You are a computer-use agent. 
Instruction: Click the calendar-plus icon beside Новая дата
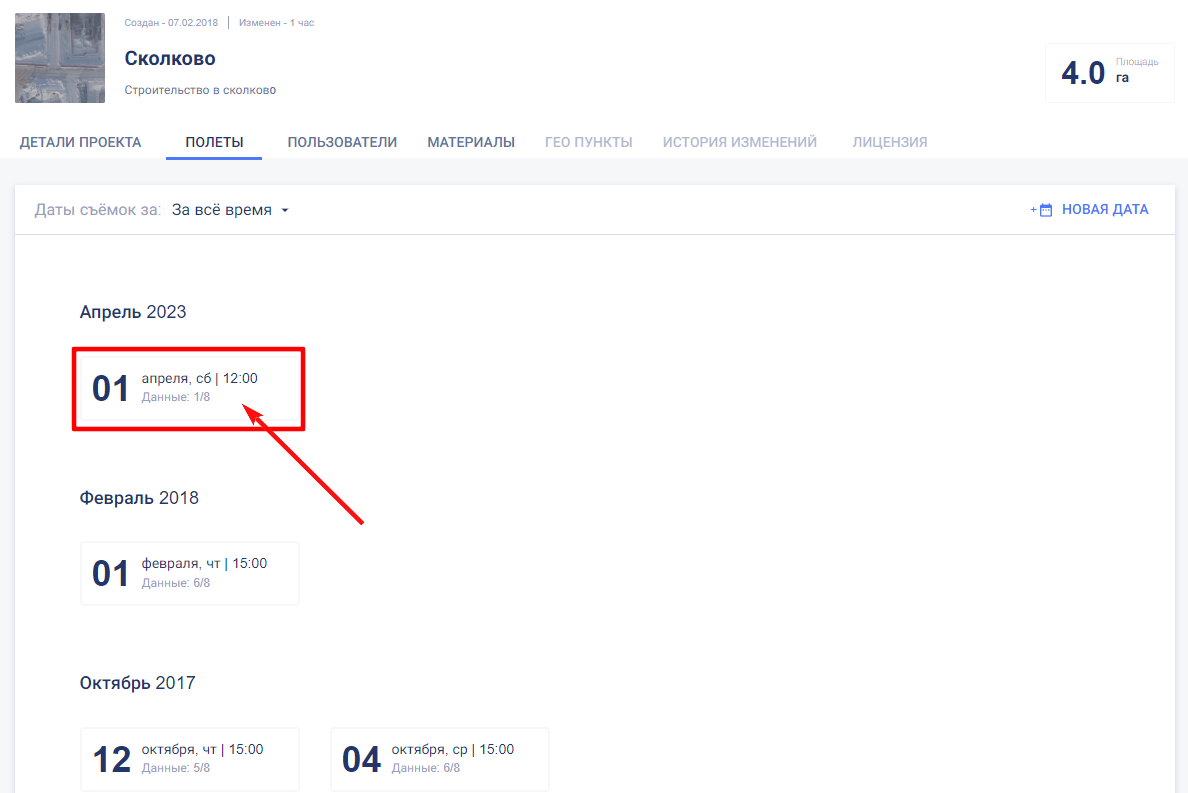[x=1045, y=210]
